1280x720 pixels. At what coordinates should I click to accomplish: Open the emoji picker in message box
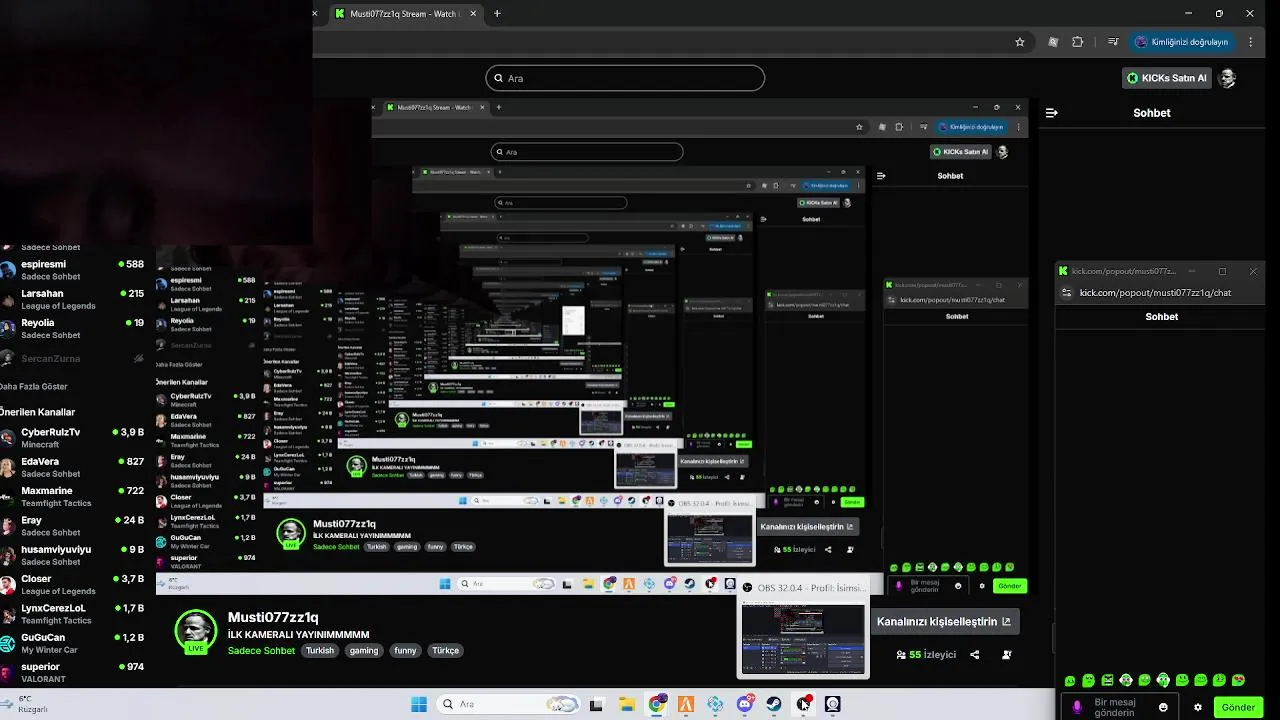click(x=1163, y=707)
